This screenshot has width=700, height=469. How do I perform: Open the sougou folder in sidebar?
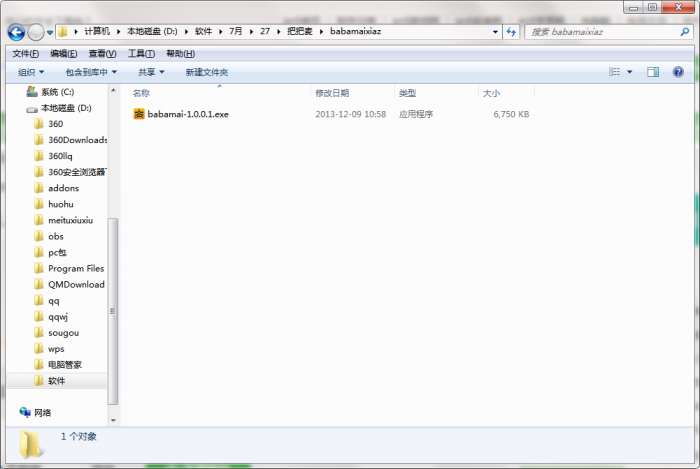click(x=57, y=333)
